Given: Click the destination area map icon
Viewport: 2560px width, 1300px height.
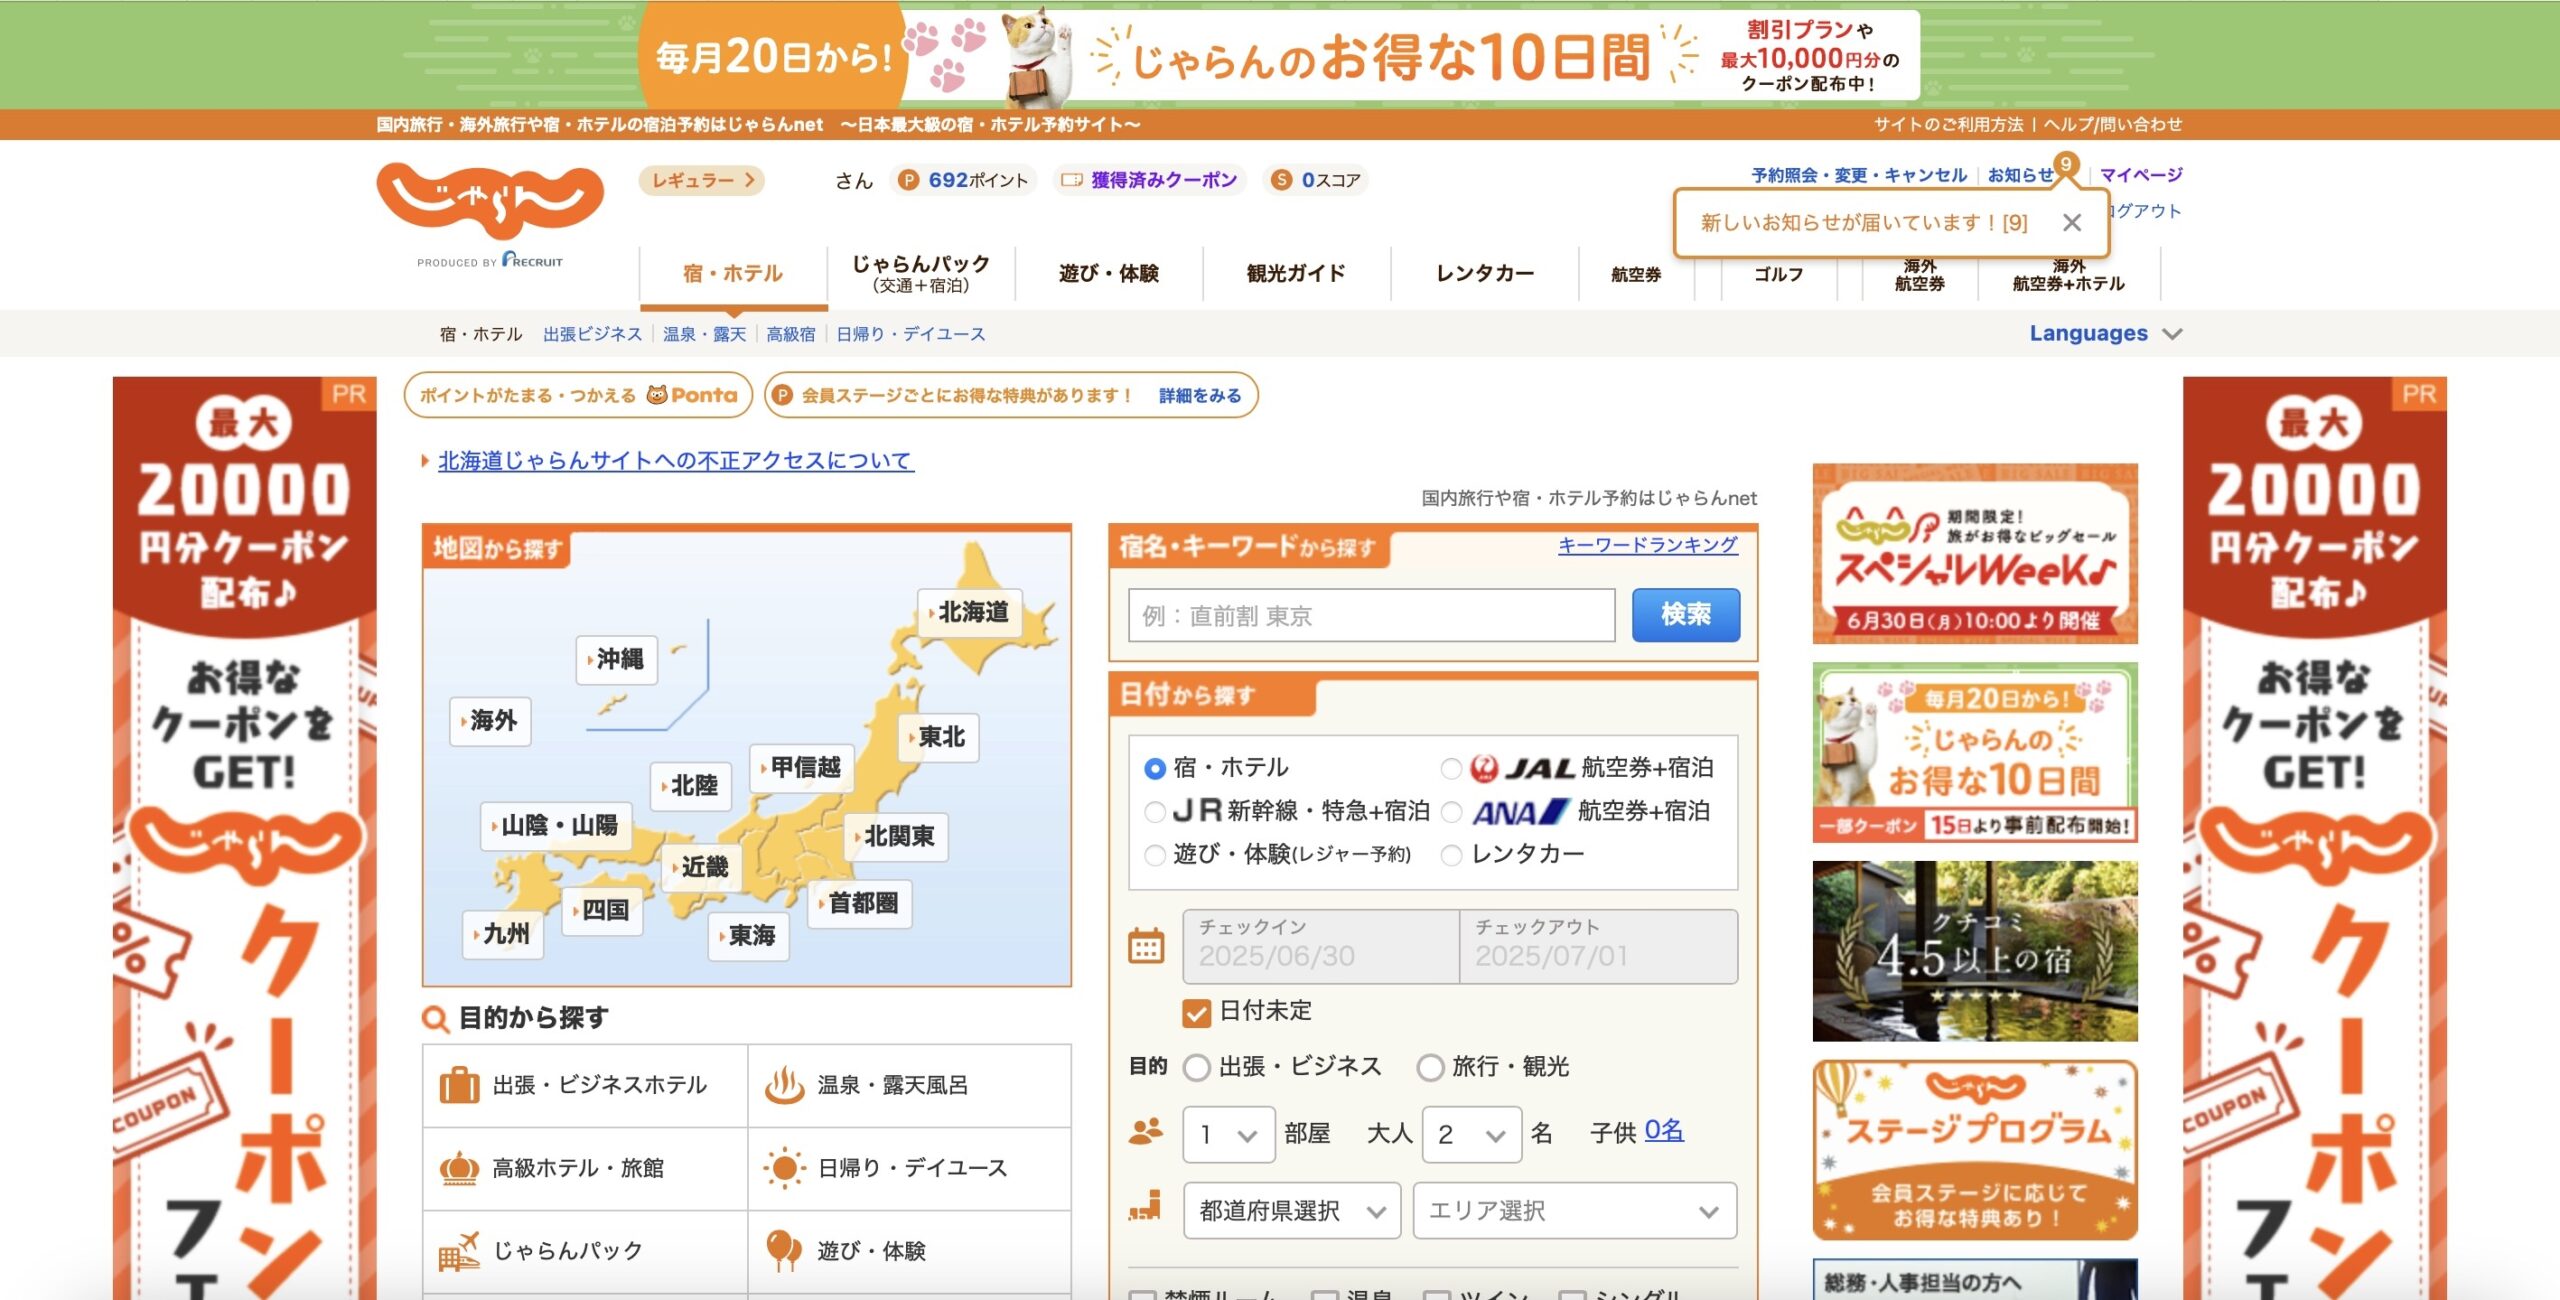Looking at the screenshot, I should pyautogui.click(x=1146, y=1207).
